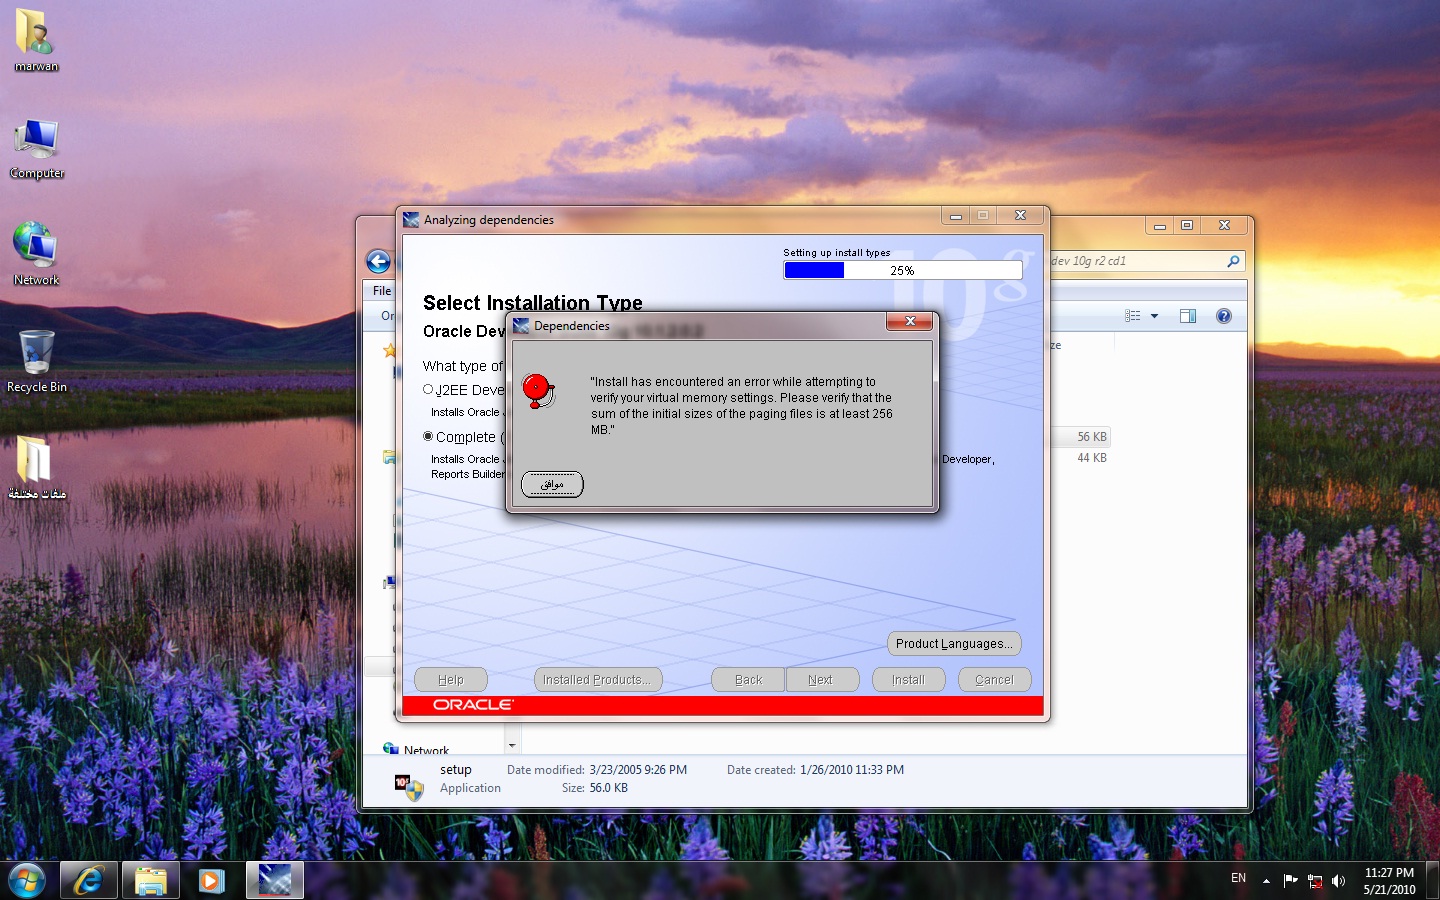This screenshot has width=1440, height=900.
Task: Open the Product Languages dialog
Action: point(954,643)
